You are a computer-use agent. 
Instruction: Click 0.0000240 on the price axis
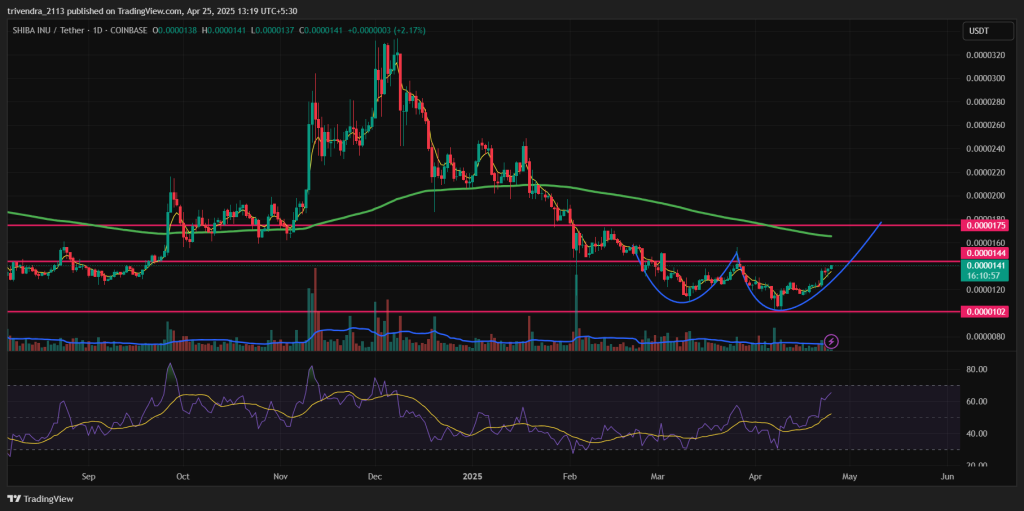(x=984, y=148)
